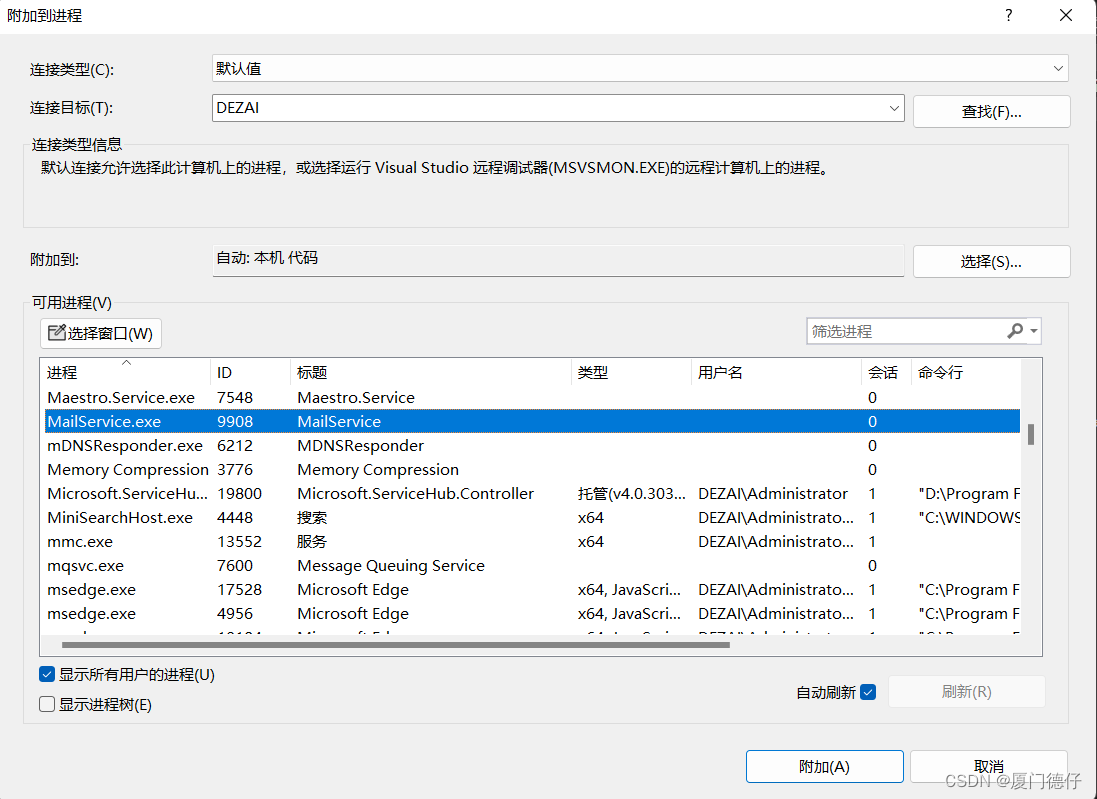Sort by the 类型 column header

[632, 372]
